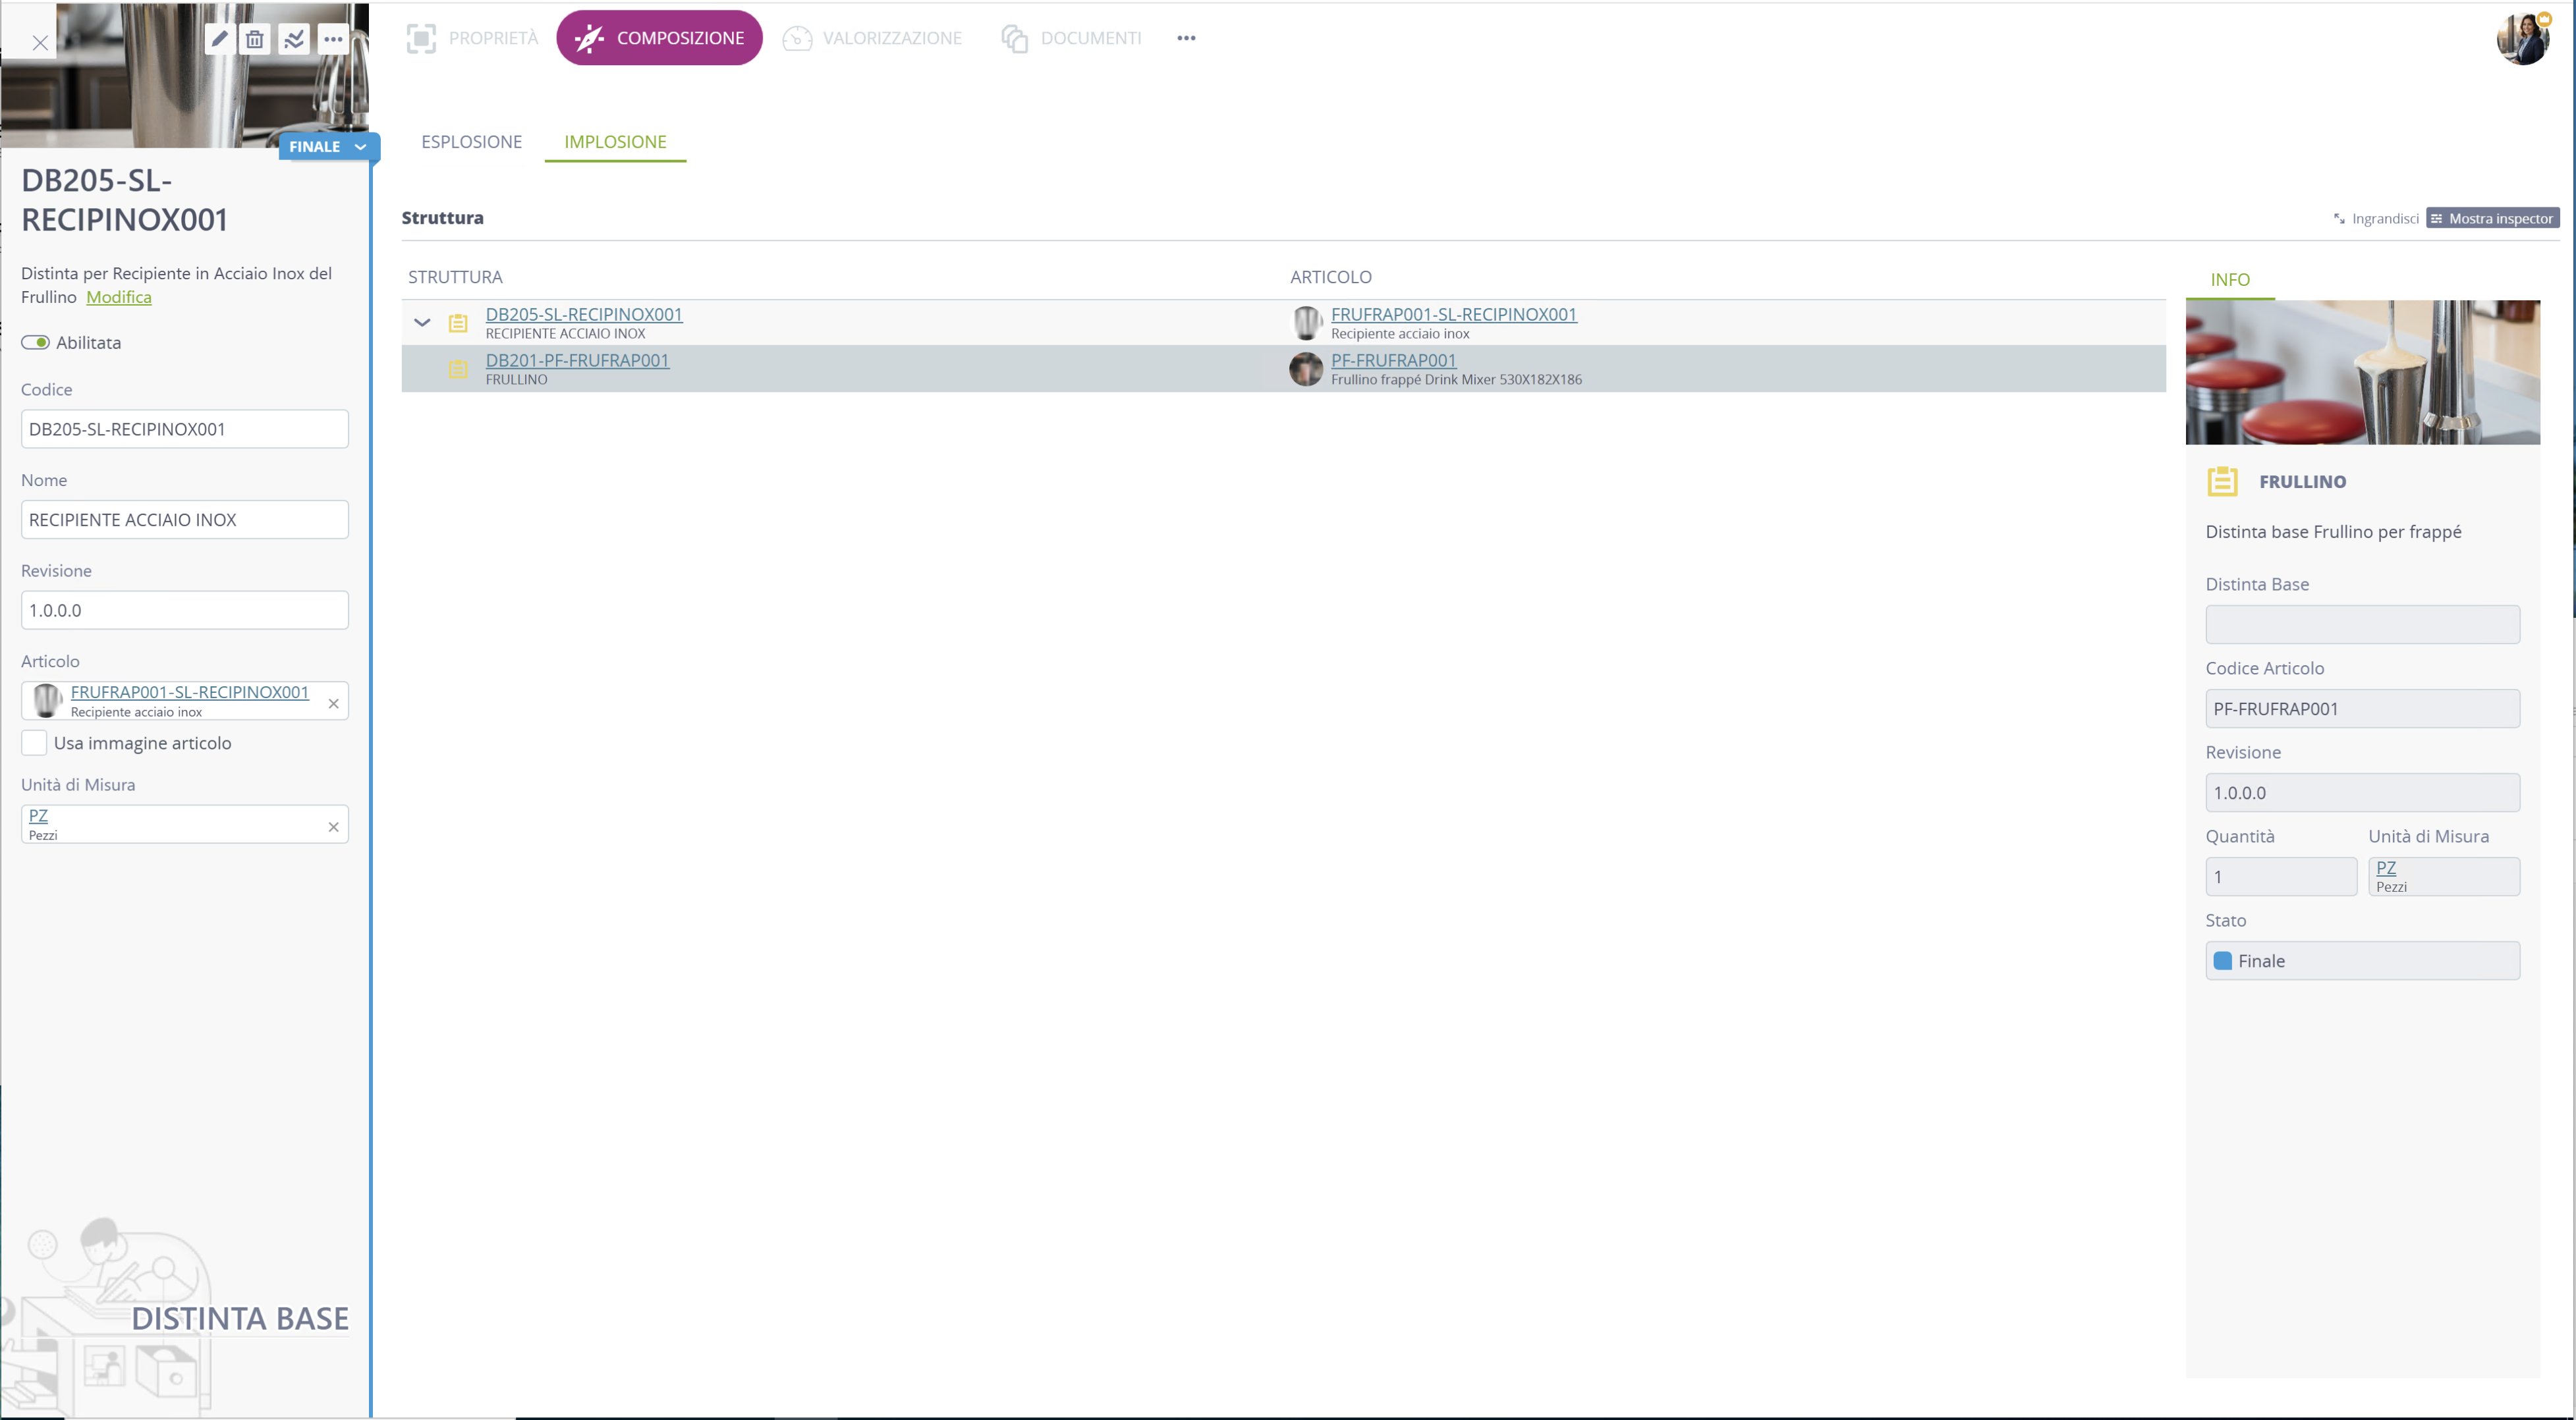The image size is (2576, 1420).
Task: Clear the Articolo field with X
Action: coord(334,704)
